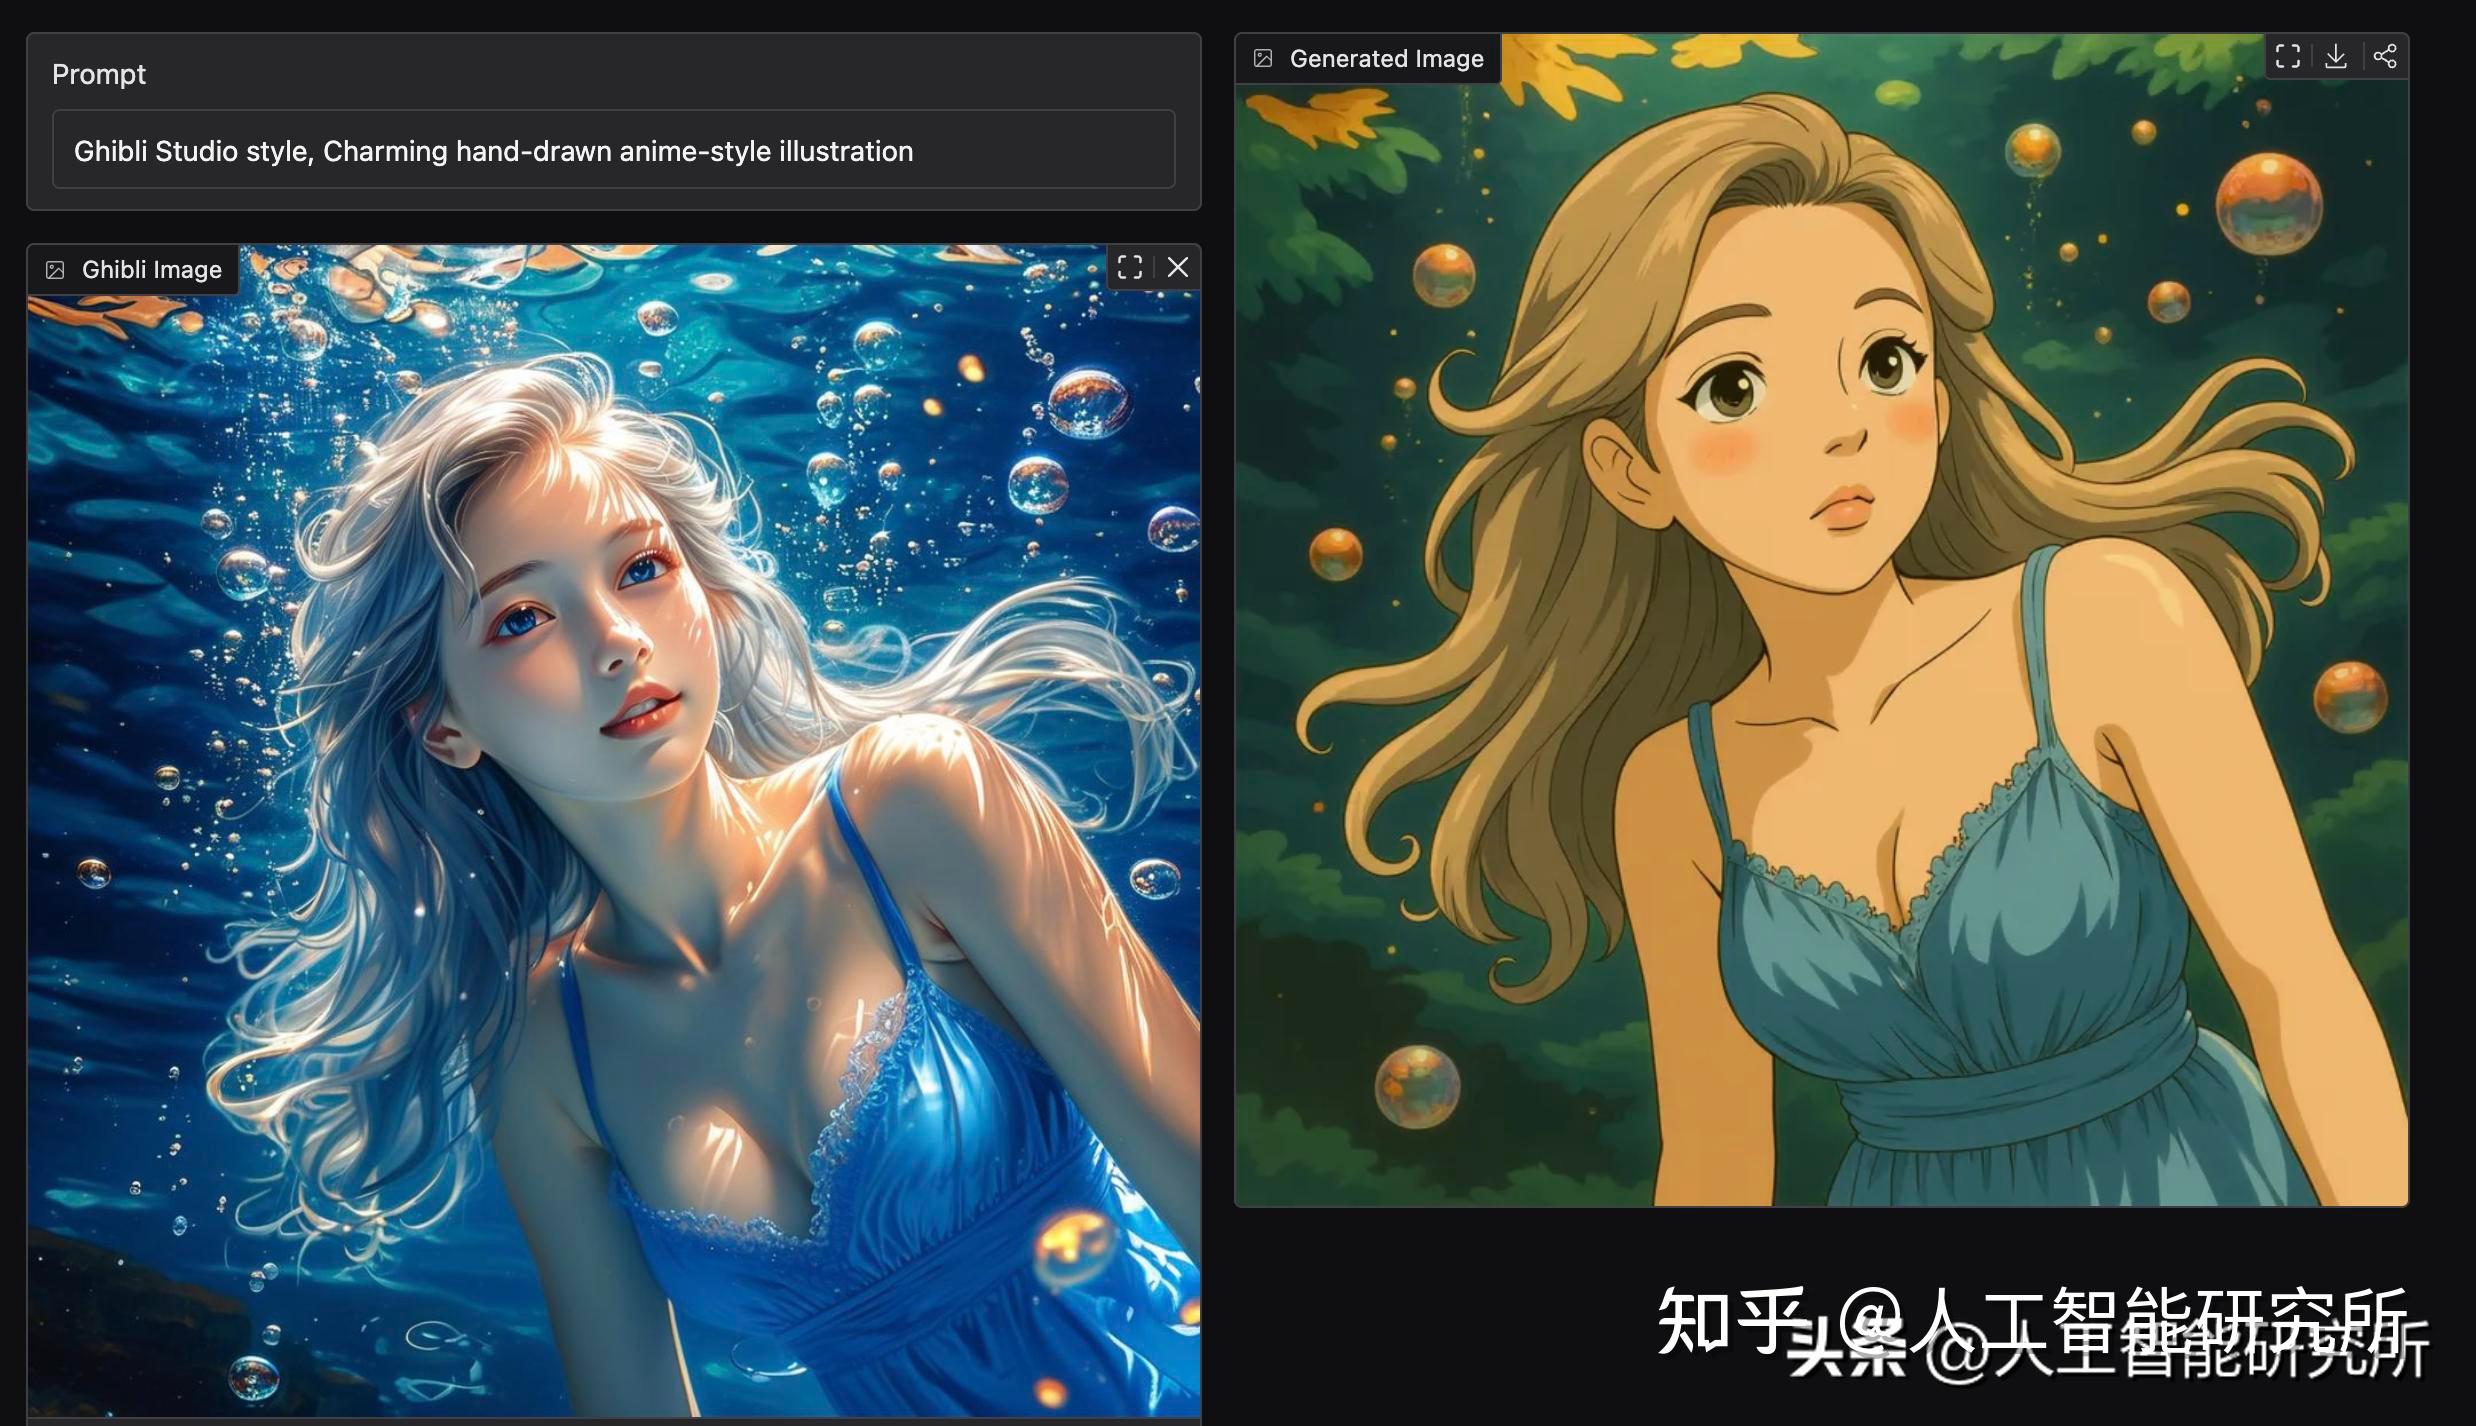Select the prompt text about Ghibli Studio style

tap(493, 150)
